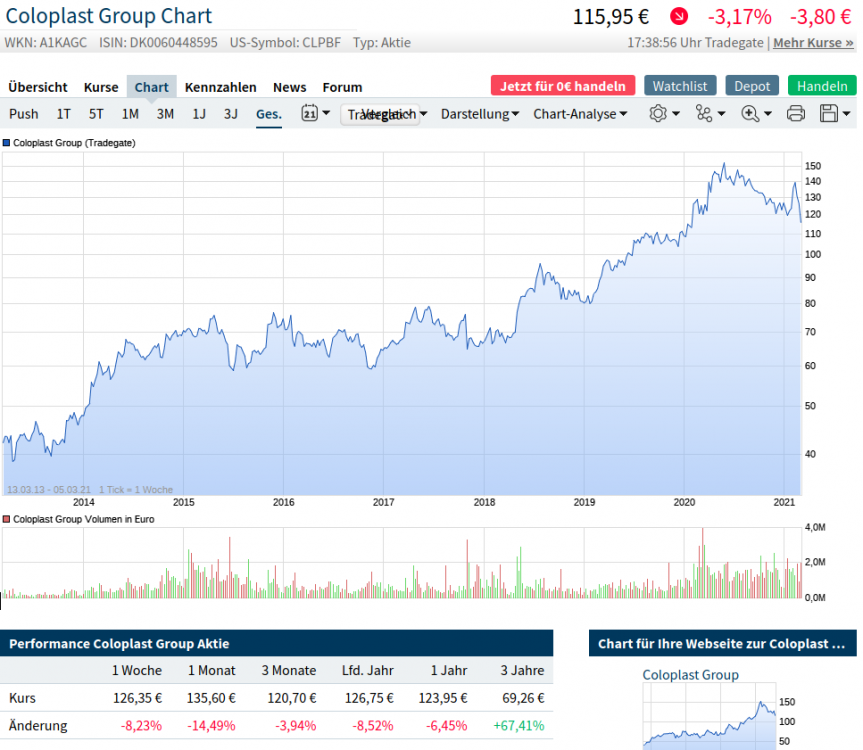
Task: Select the 3M time range
Action: tap(165, 114)
